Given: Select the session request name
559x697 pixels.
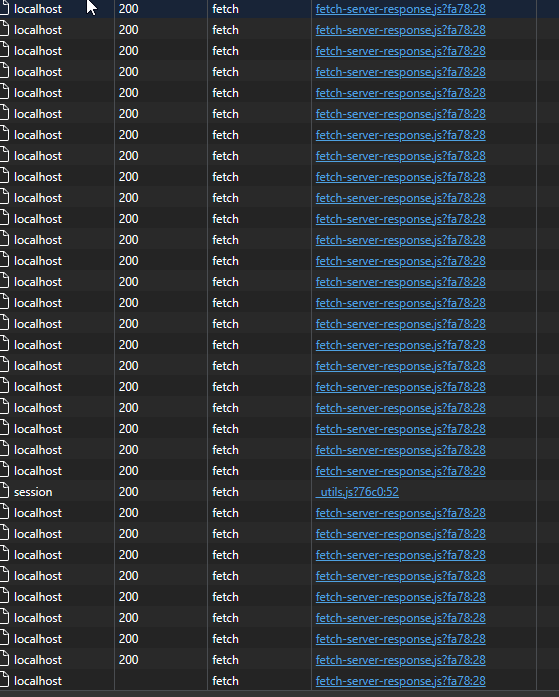Looking at the screenshot, I should (x=33, y=492).
